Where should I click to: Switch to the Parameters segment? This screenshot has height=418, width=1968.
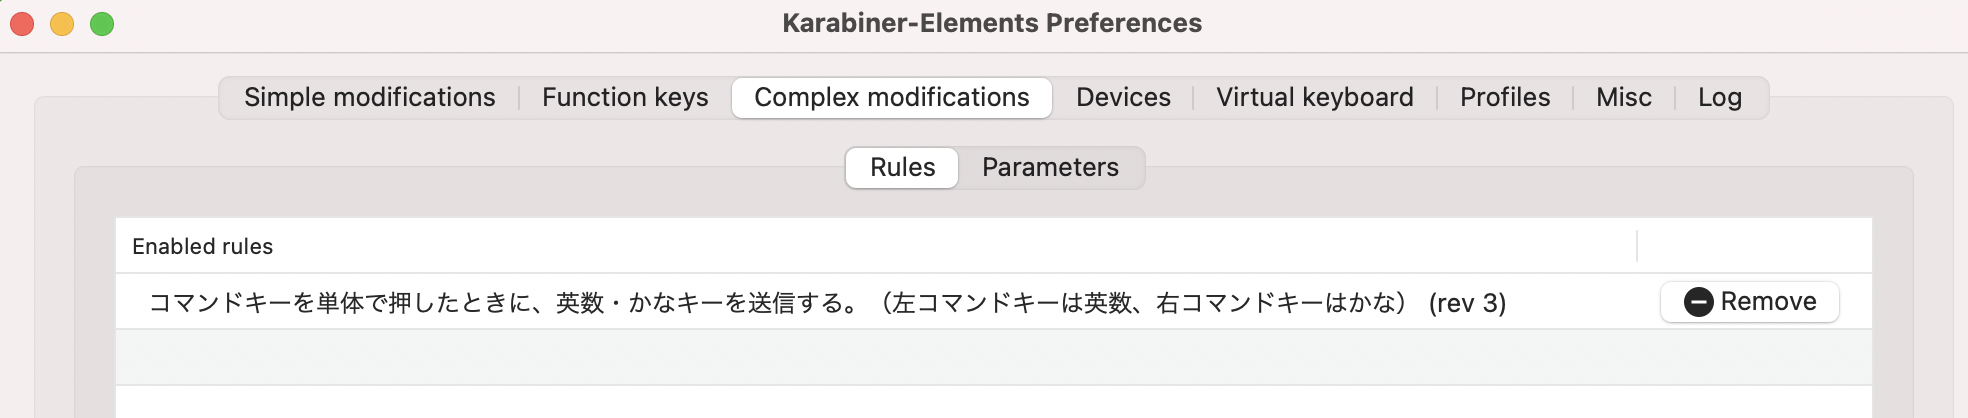click(1050, 167)
